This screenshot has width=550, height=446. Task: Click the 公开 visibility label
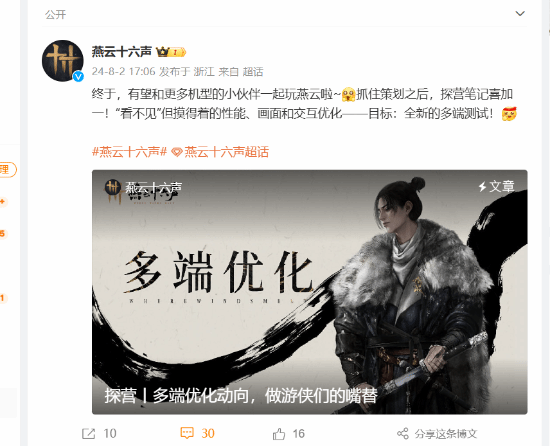pyautogui.click(x=55, y=14)
